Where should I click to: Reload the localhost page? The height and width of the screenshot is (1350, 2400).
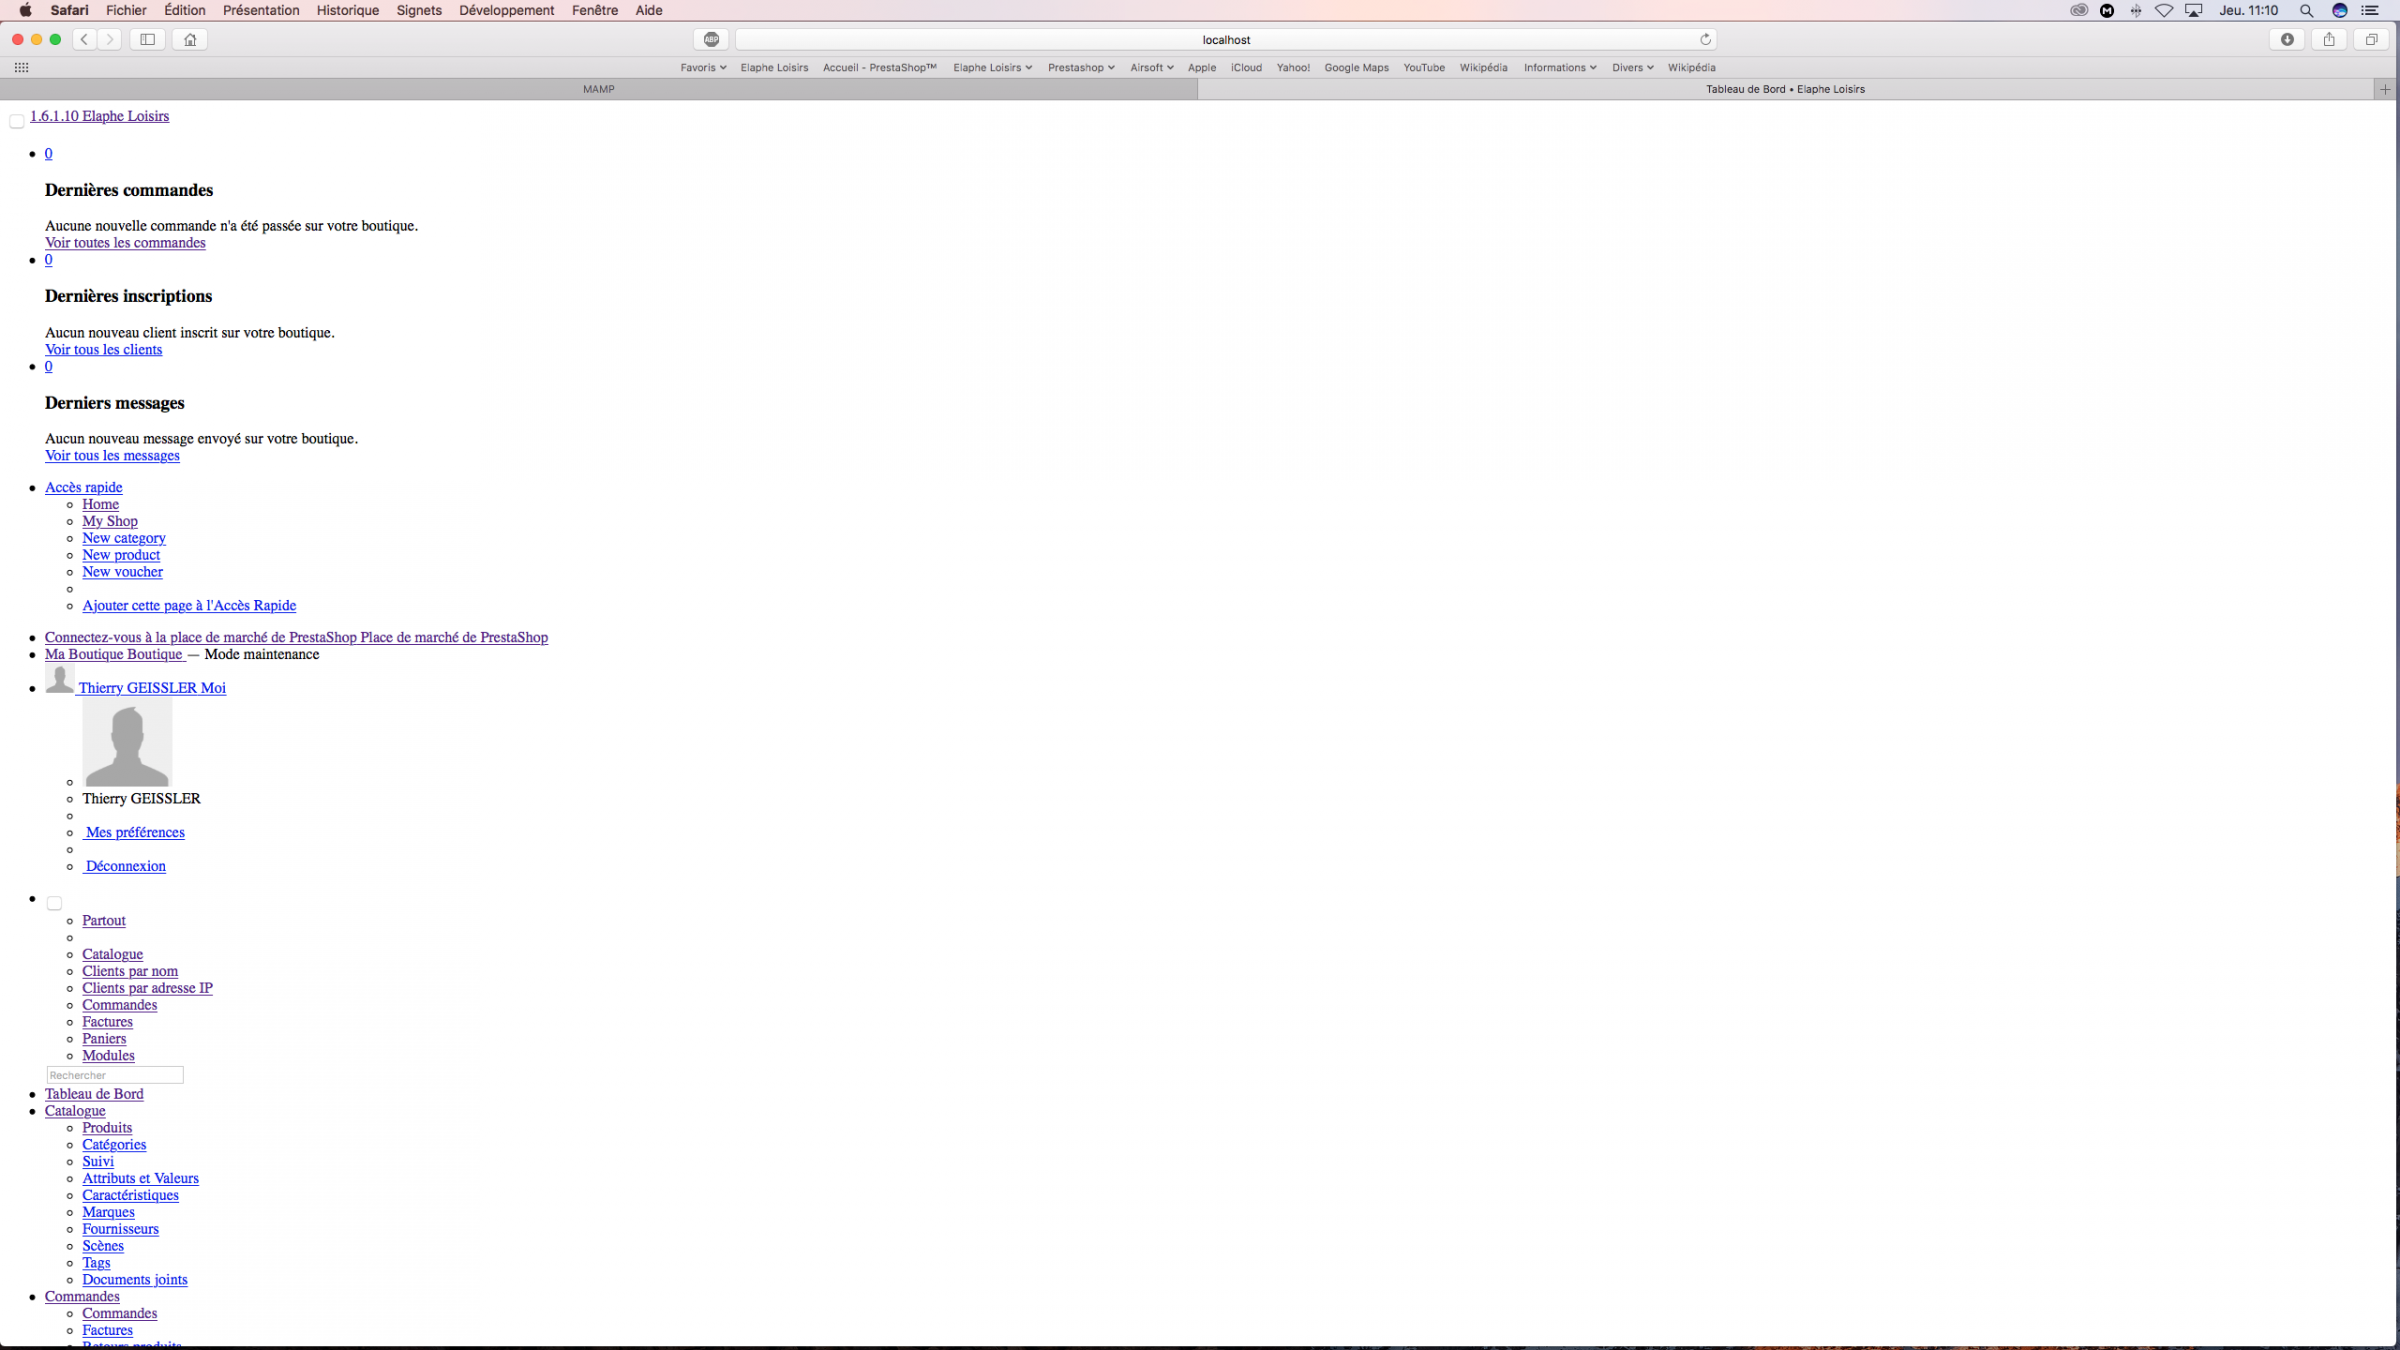coord(1705,39)
